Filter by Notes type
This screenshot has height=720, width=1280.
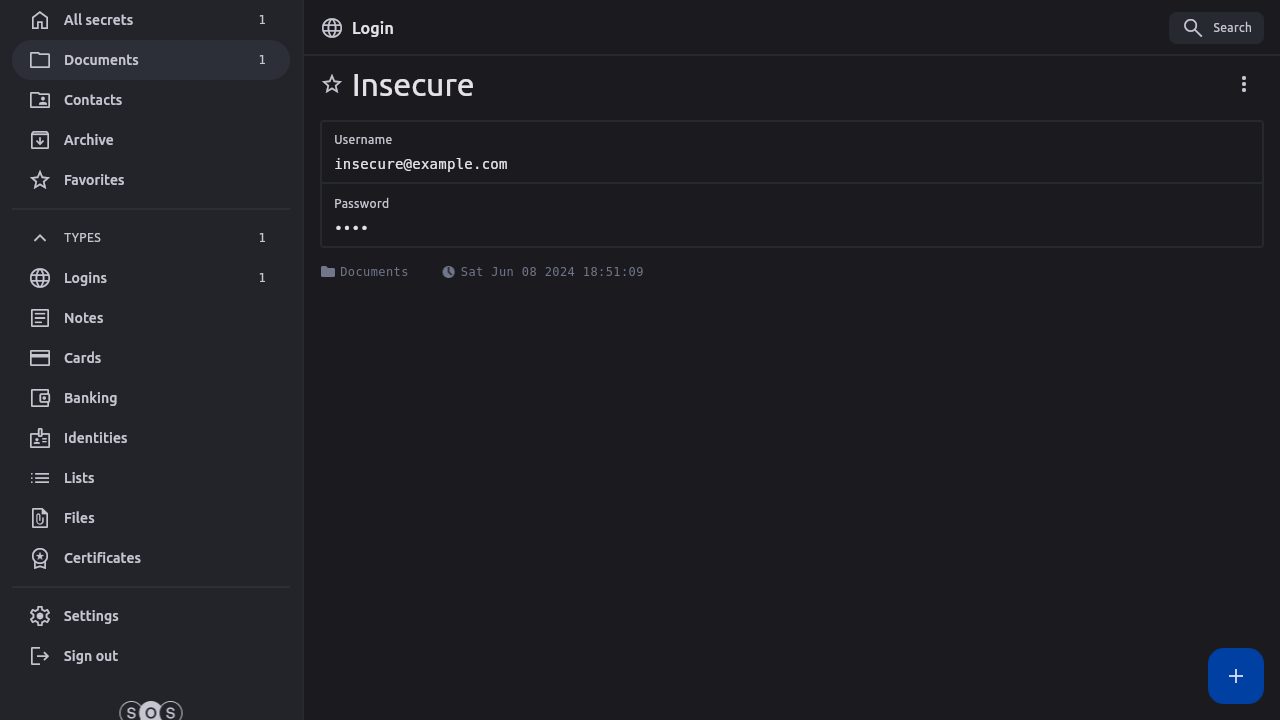[83, 318]
